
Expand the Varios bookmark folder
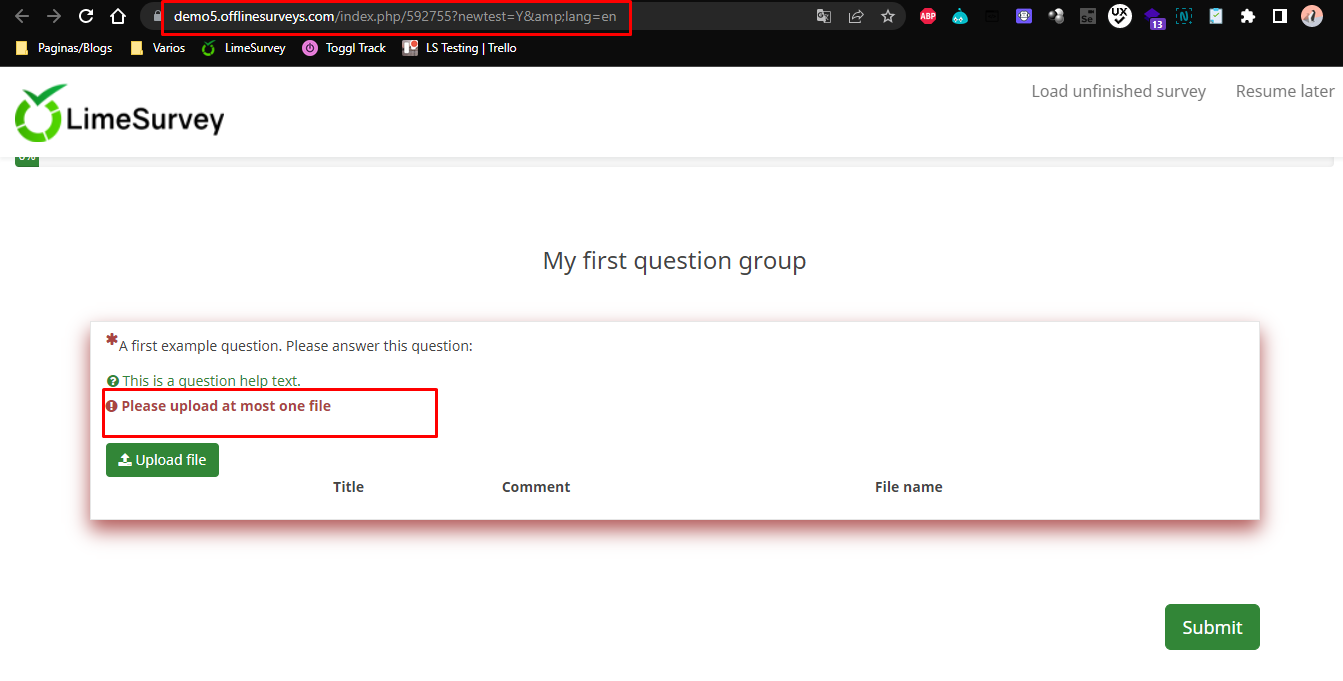(158, 48)
